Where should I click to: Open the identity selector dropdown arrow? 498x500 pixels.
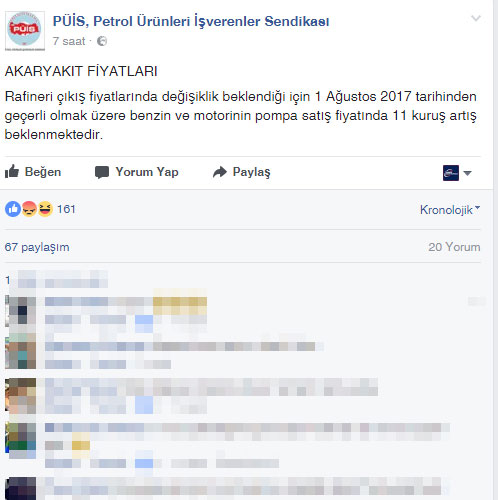point(467,173)
